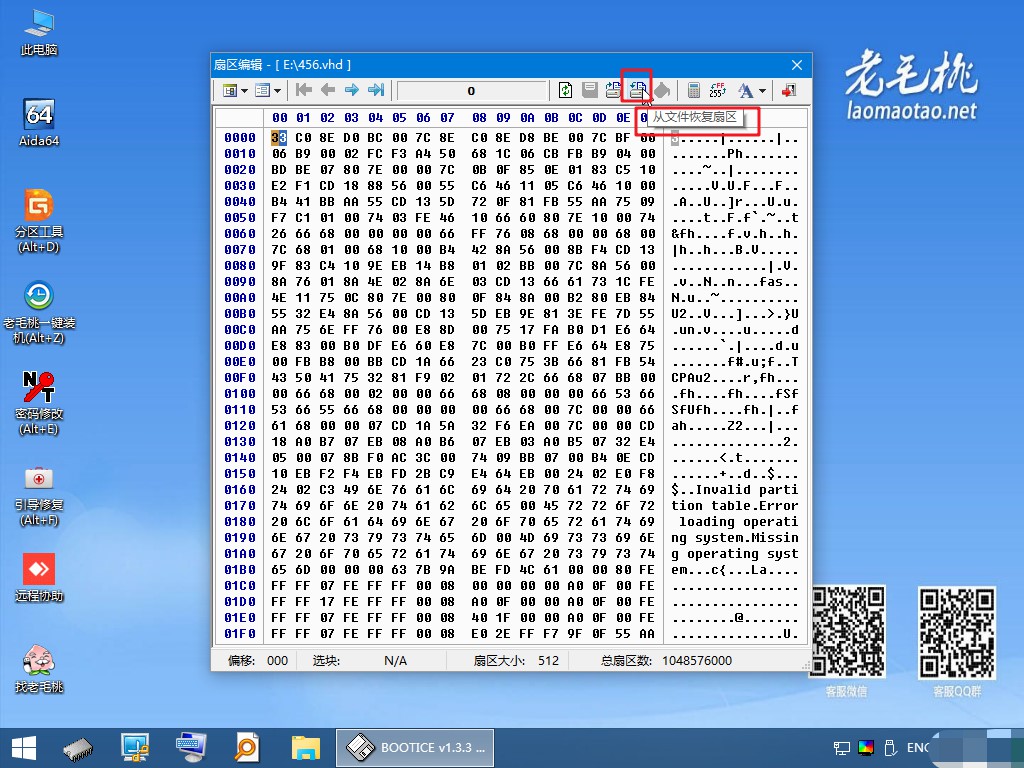Click the 客服微信 QR code image

coord(848,632)
